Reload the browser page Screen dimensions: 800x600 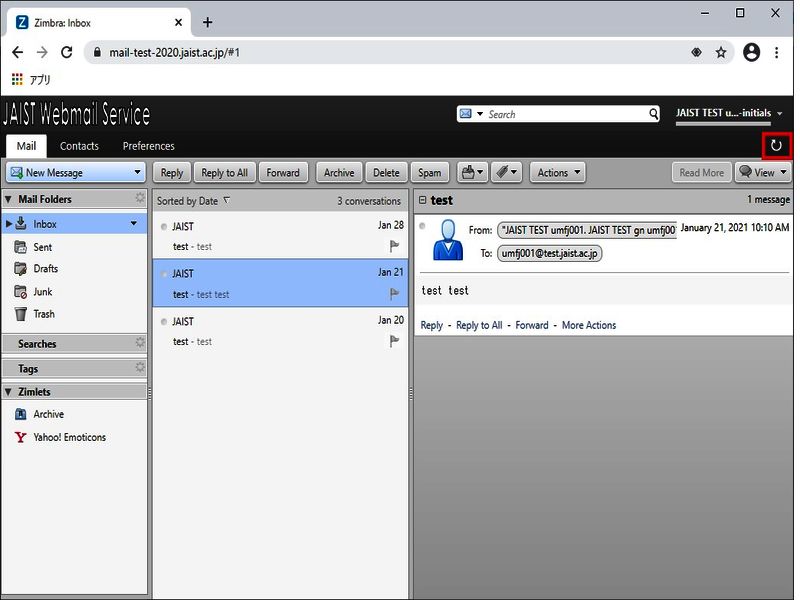pos(66,52)
